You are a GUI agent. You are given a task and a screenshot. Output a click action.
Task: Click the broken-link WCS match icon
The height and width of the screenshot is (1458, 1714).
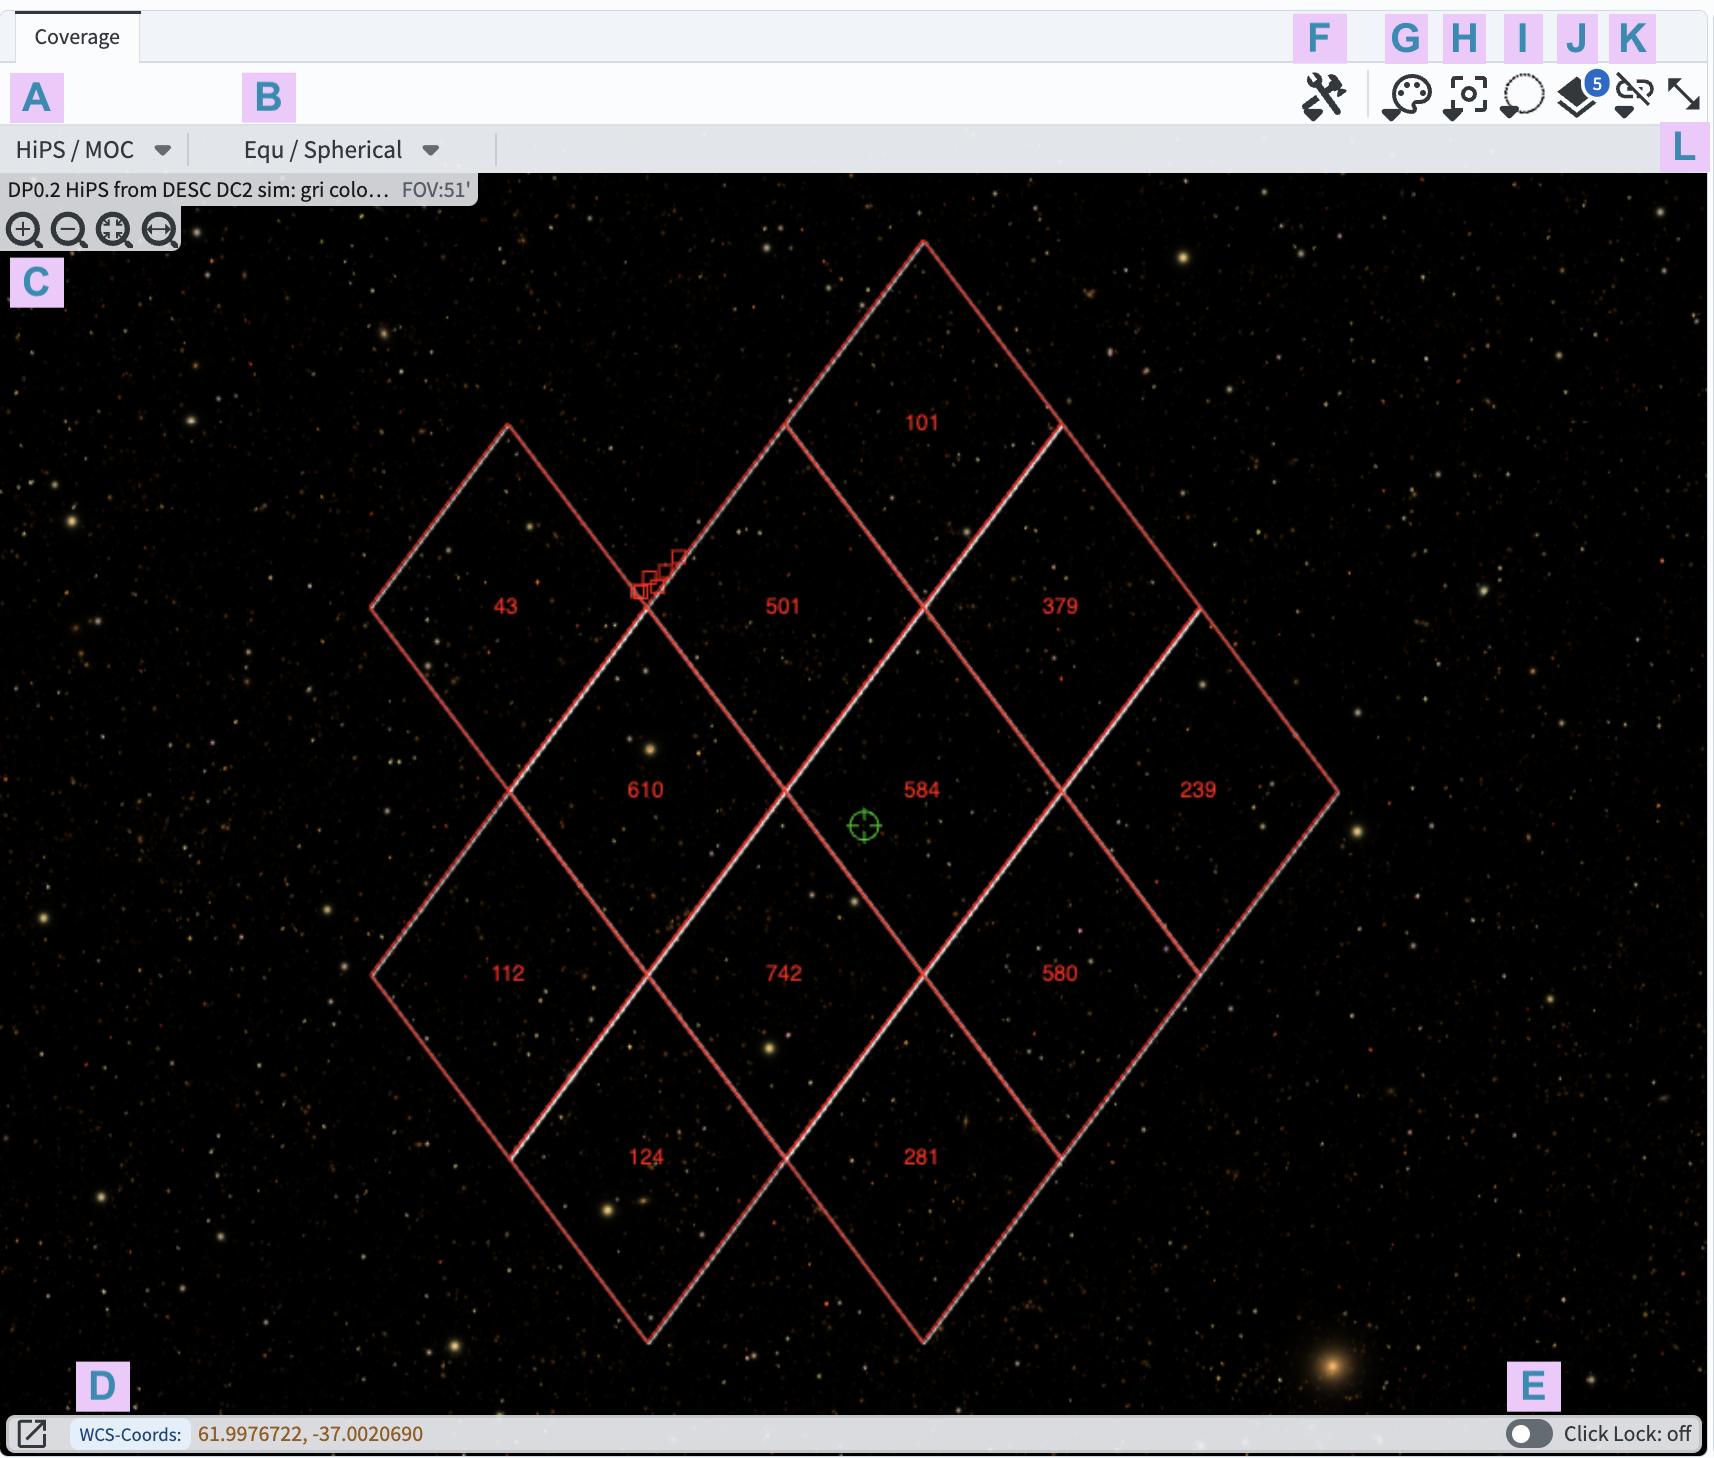coord(1633,96)
